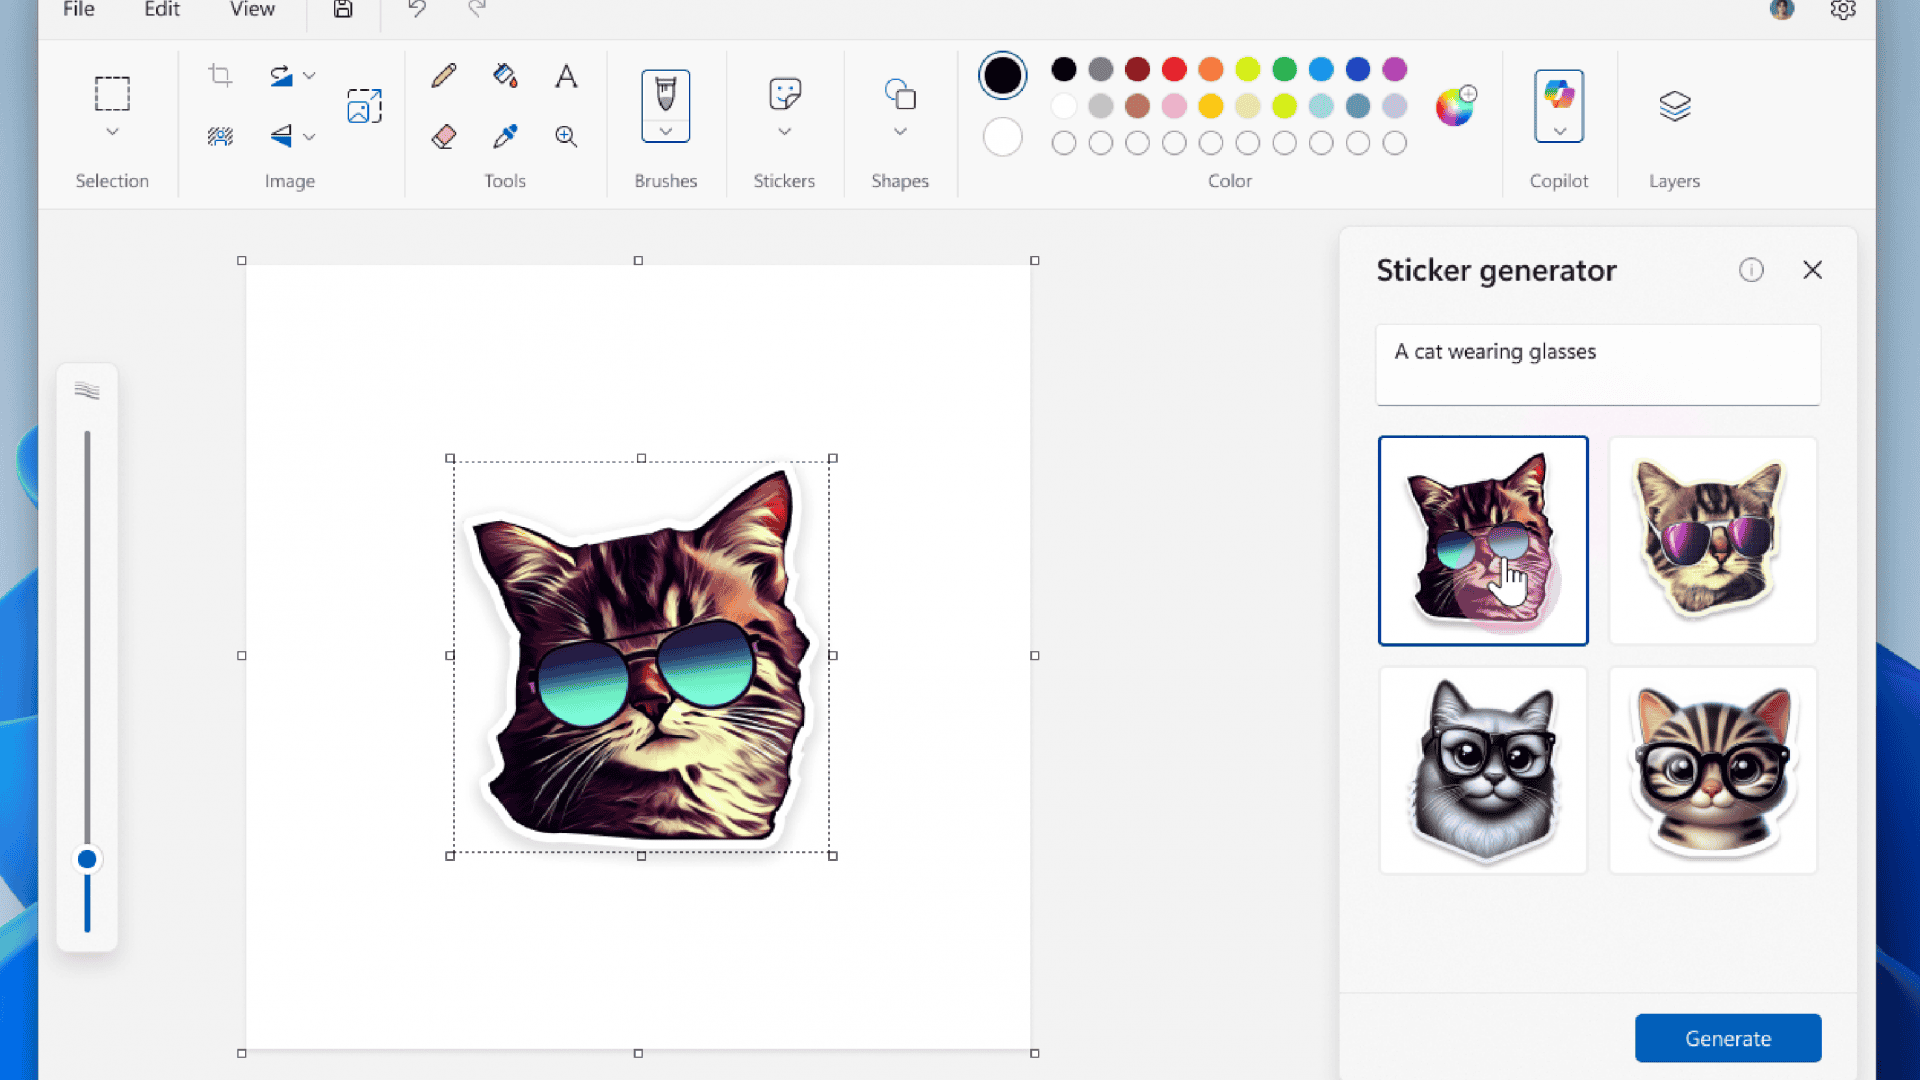Select the Pencil tool
Viewport: 1920px width, 1080px height.
[444, 76]
